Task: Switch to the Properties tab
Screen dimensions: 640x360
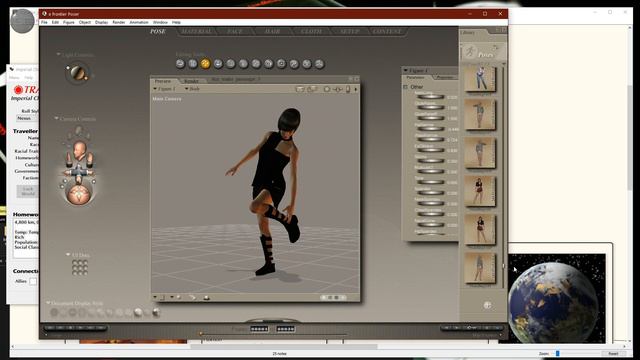Action: click(x=444, y=77)
